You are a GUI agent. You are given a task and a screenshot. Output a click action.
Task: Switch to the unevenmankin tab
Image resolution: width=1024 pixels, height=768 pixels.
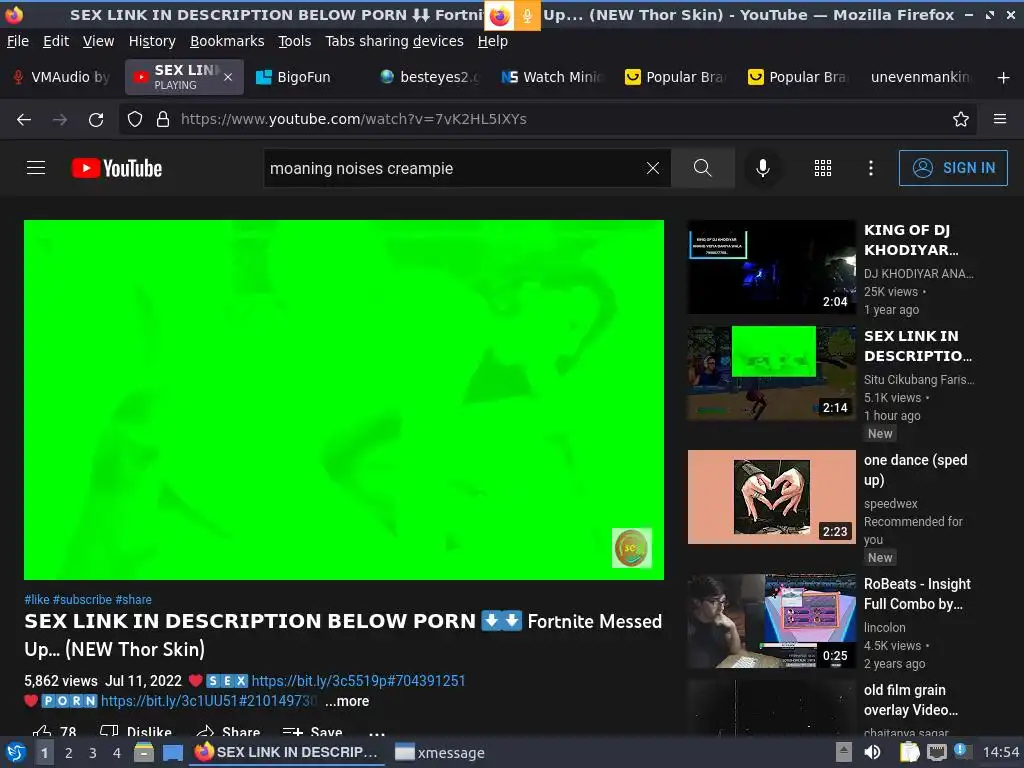coord(921,77)
